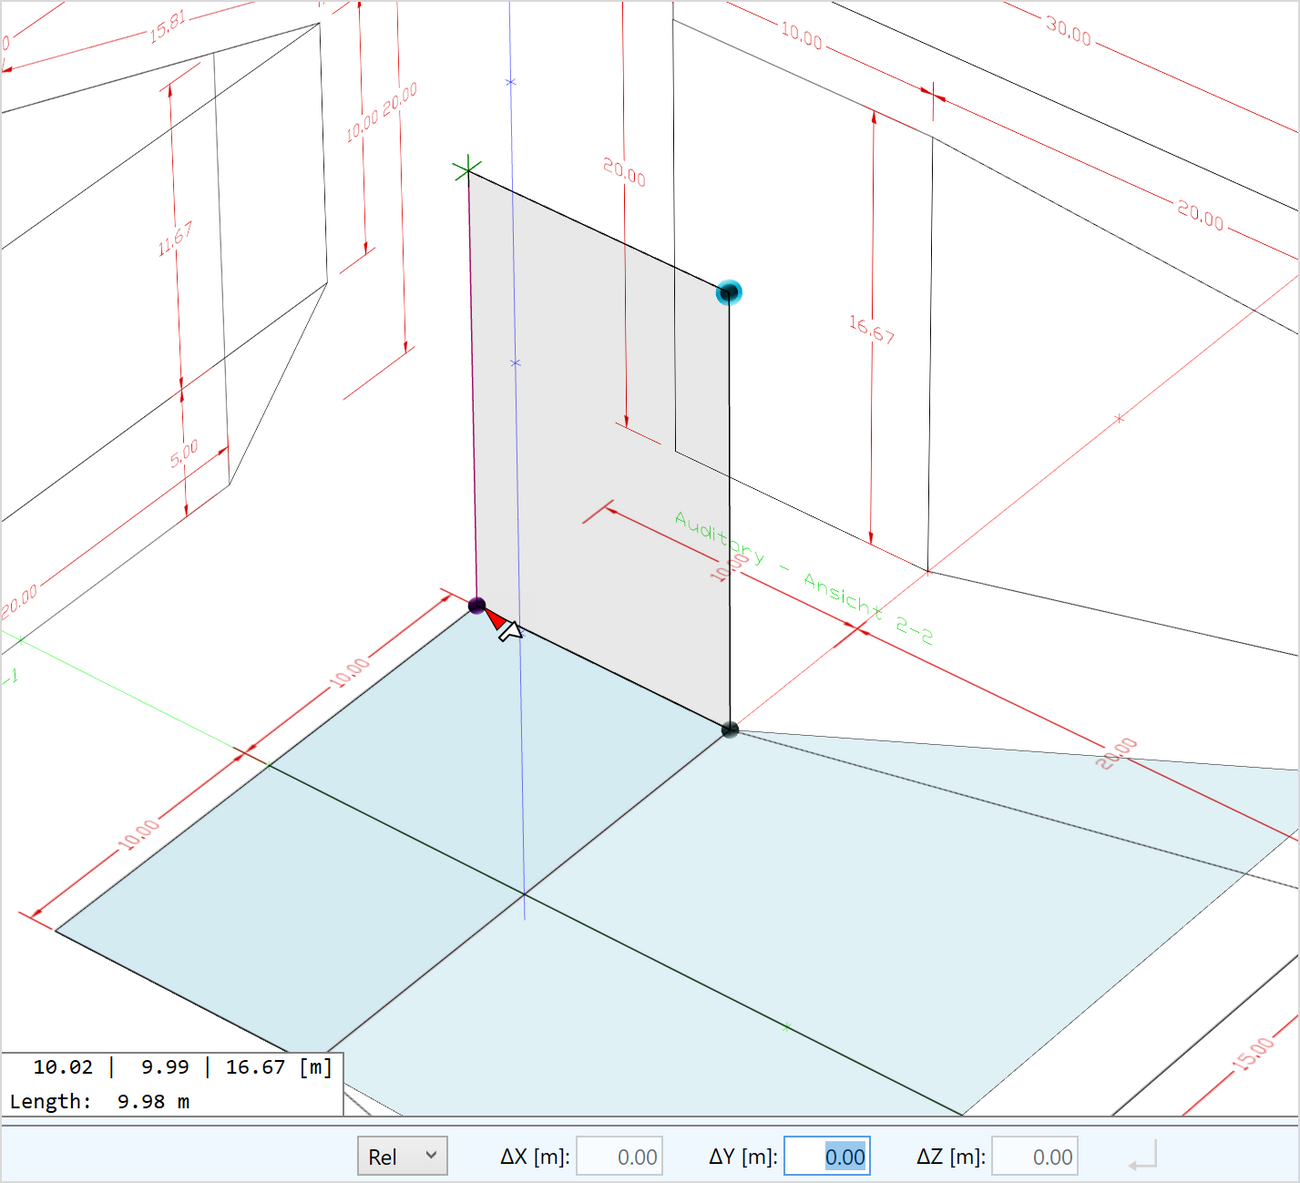Open the Rel coordinate mode dropdown
The image size is (1300, 1183).
point(402,1156)
